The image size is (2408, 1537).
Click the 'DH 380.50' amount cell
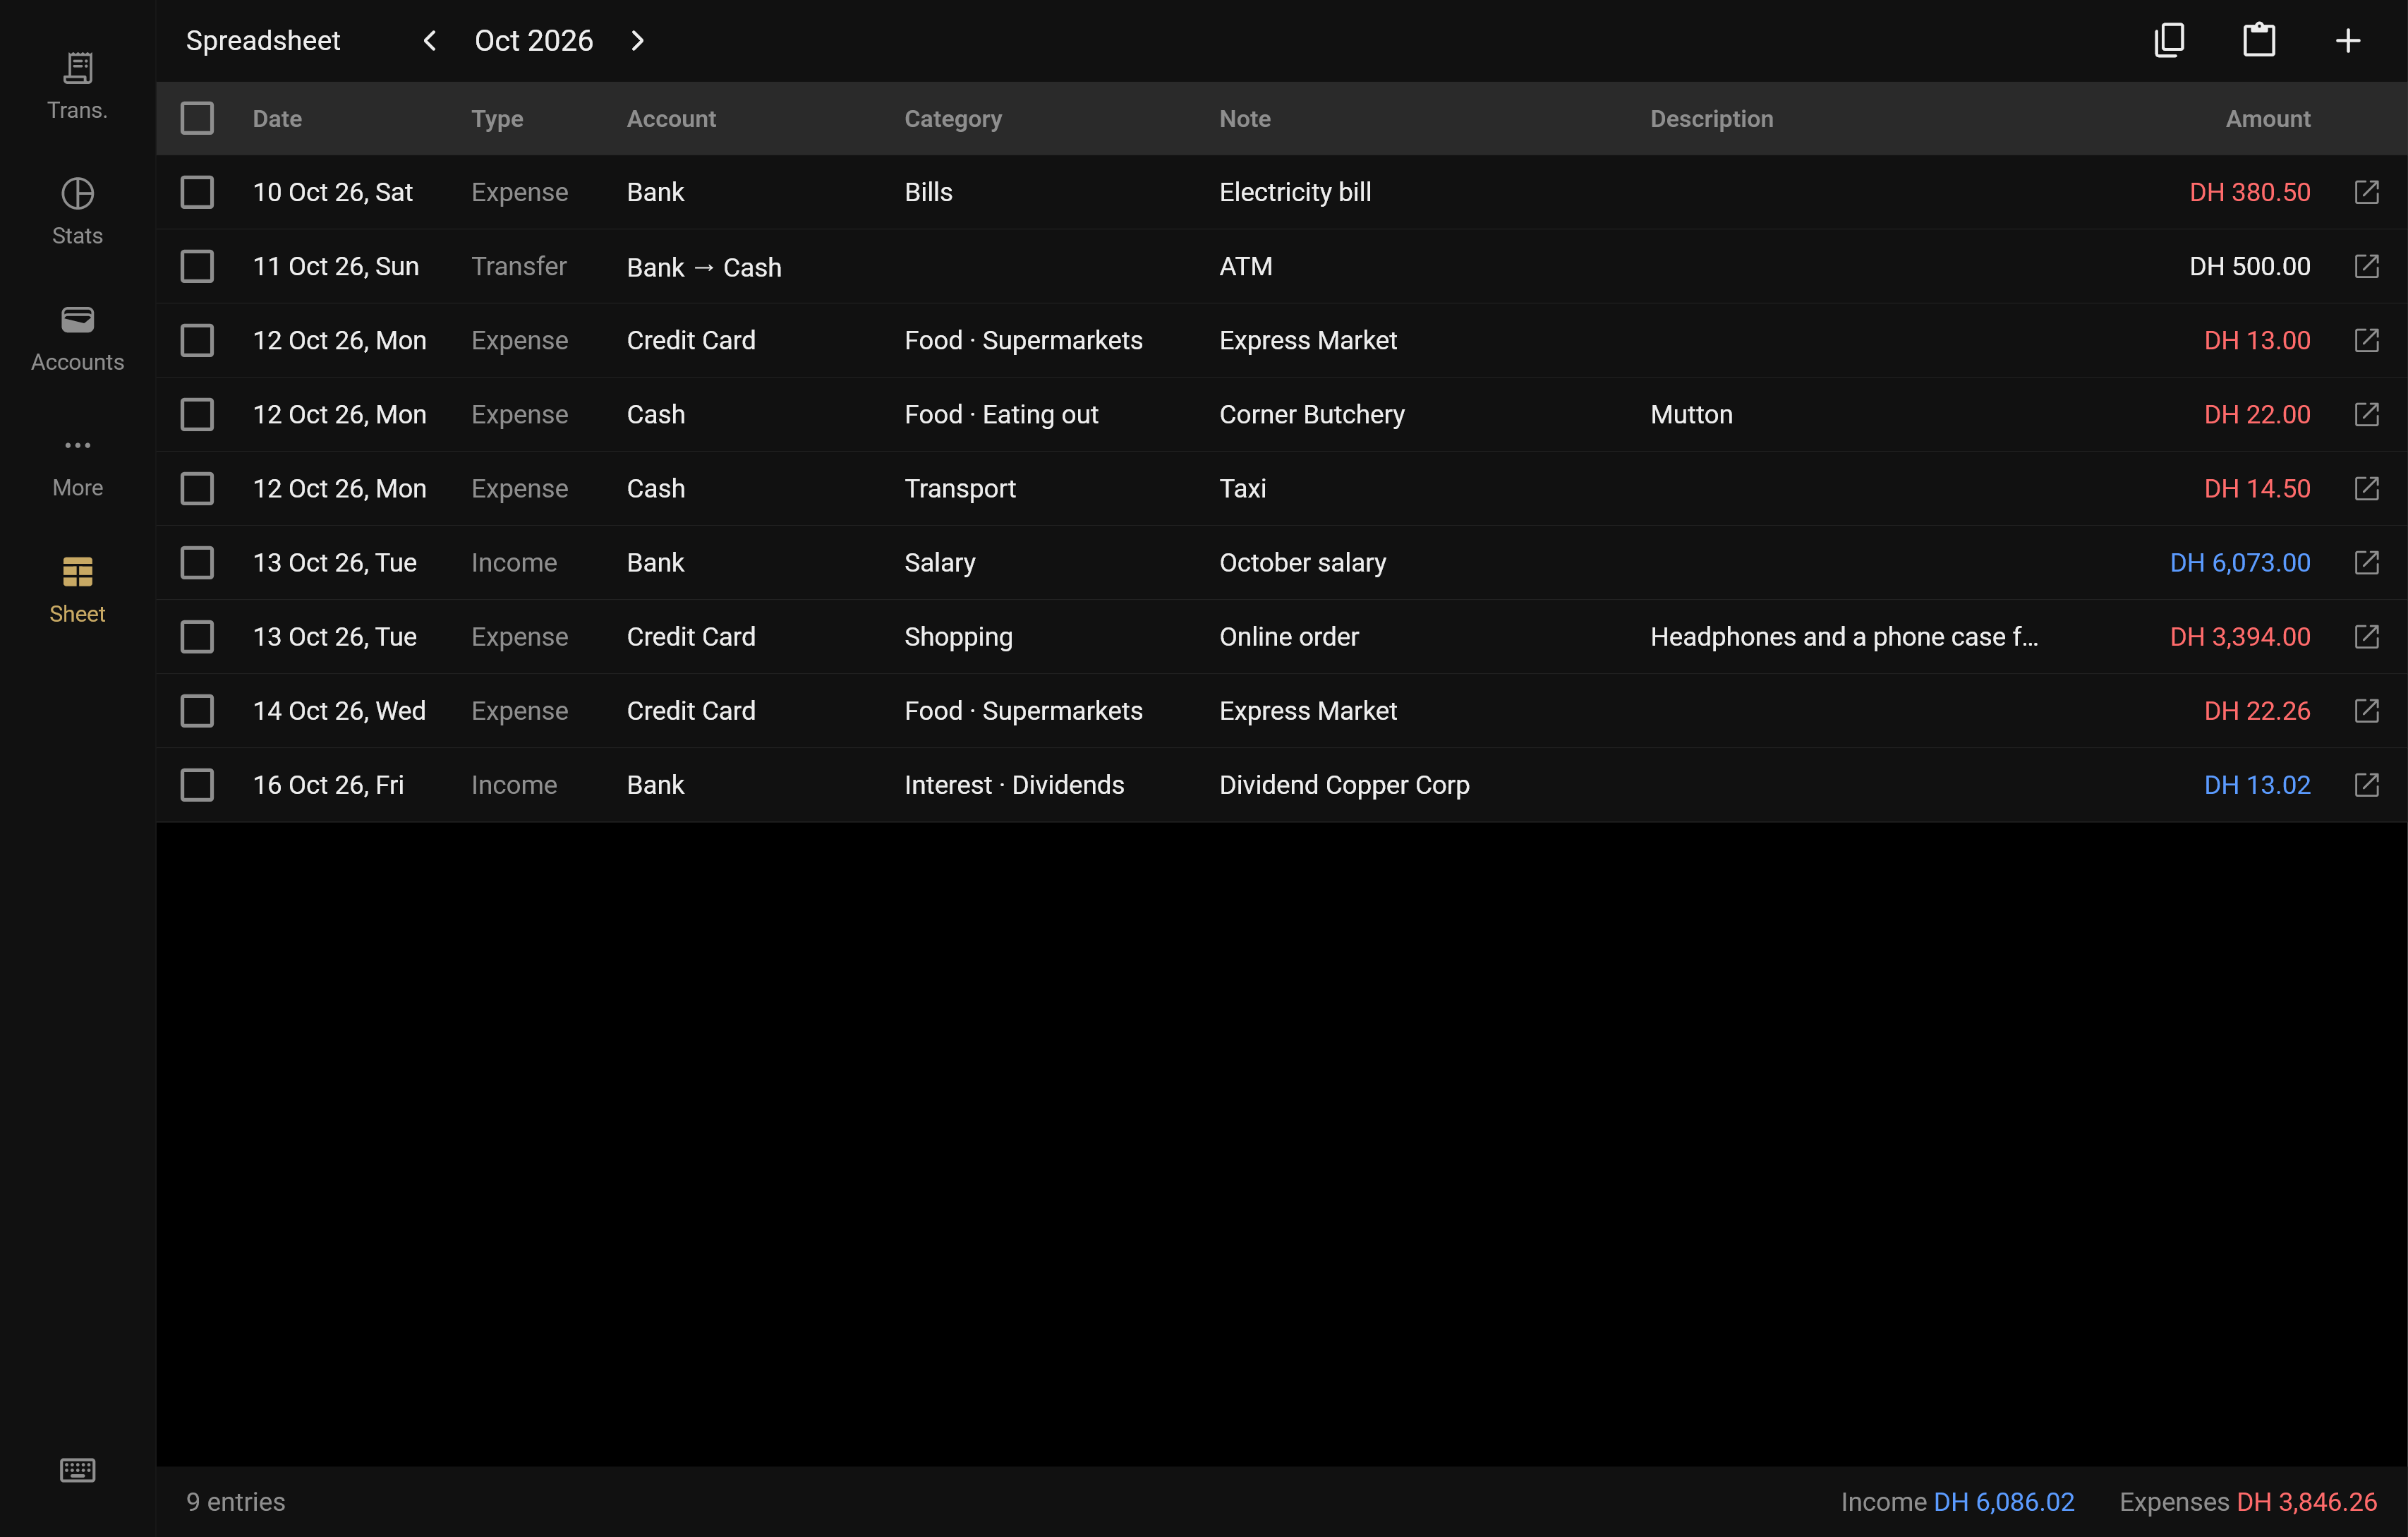tap(2250, 192)
